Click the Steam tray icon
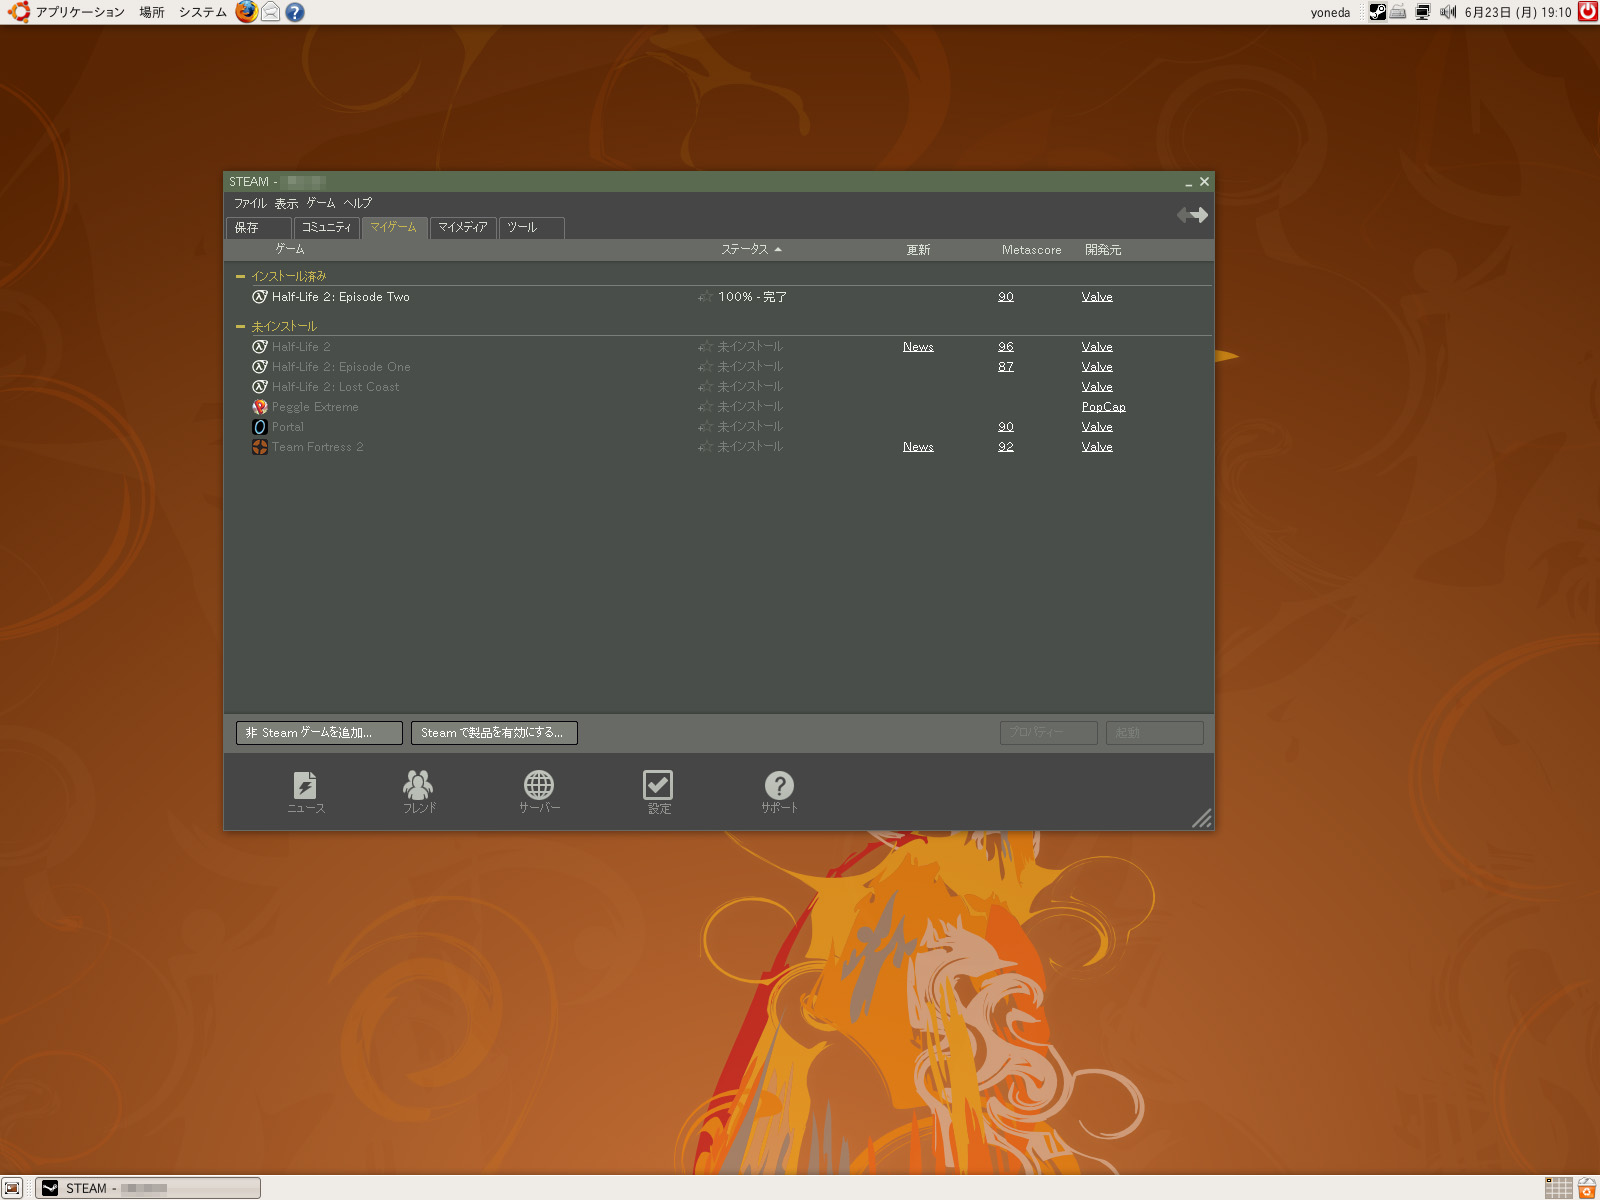This screenshot has height=1200, width=1600. (1377, 12)
